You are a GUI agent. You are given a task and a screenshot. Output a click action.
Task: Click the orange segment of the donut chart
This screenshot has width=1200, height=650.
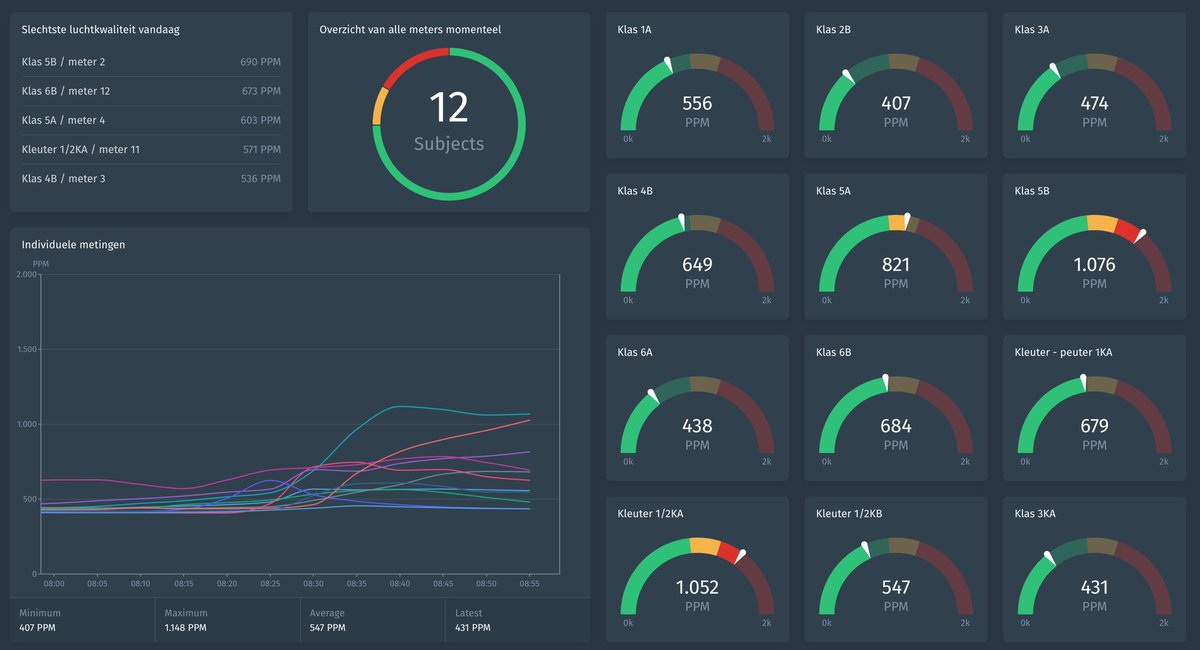pos(379,107)
